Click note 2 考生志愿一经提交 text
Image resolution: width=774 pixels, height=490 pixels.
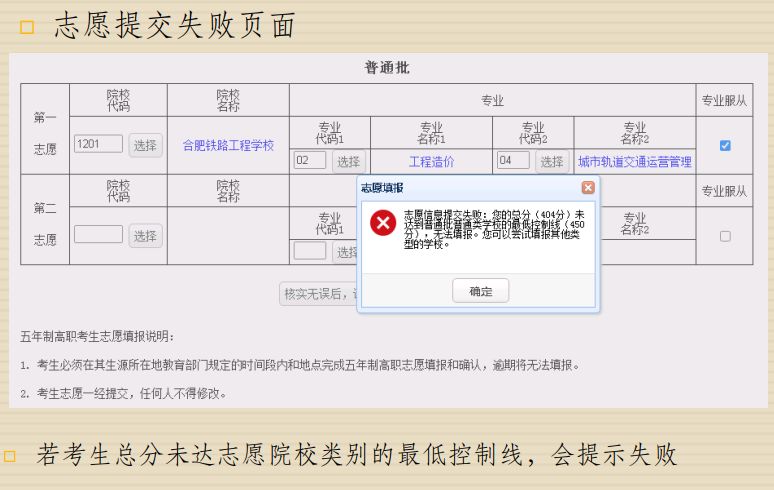(x=124, y=394)
